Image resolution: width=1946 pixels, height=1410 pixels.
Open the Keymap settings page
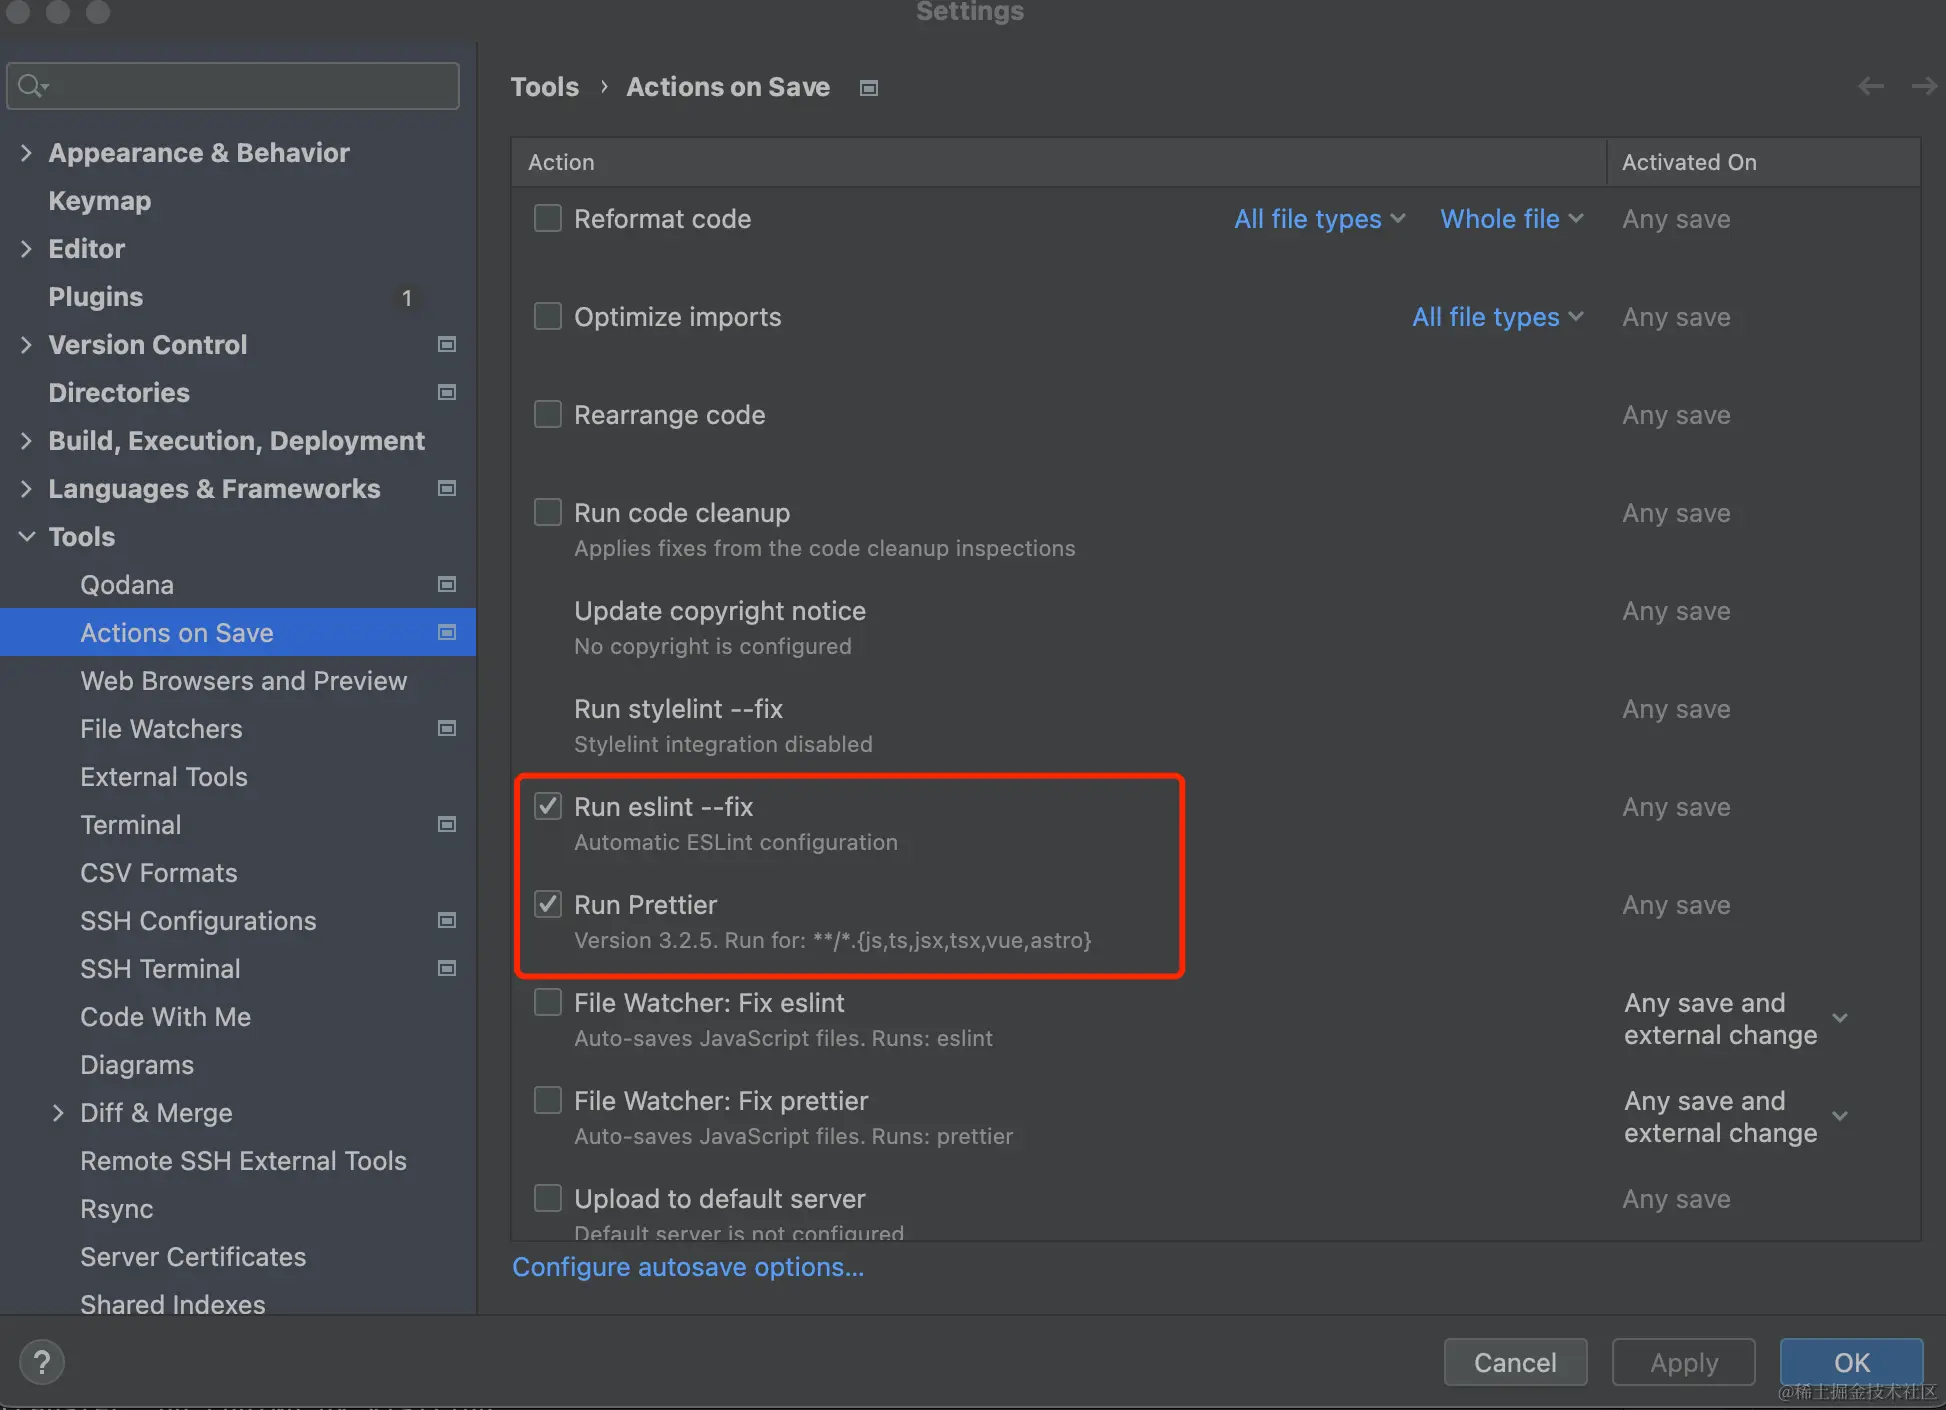pyautogui.click(x=99, y=201)
